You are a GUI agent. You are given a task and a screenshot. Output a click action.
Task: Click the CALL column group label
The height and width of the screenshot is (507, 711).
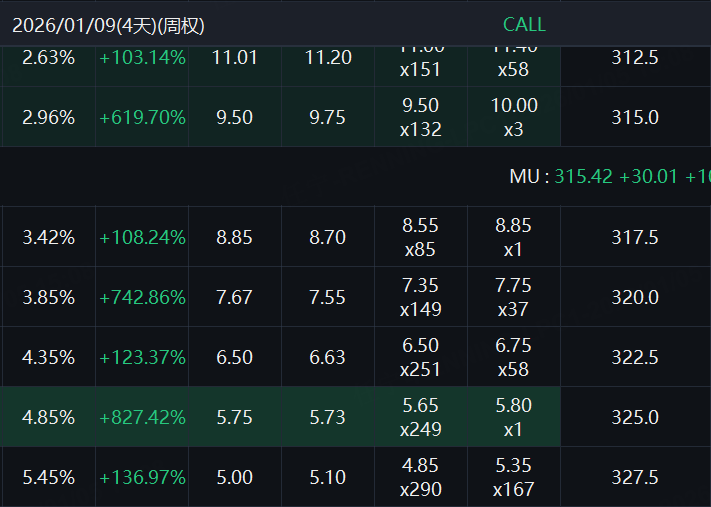(524, 25)
